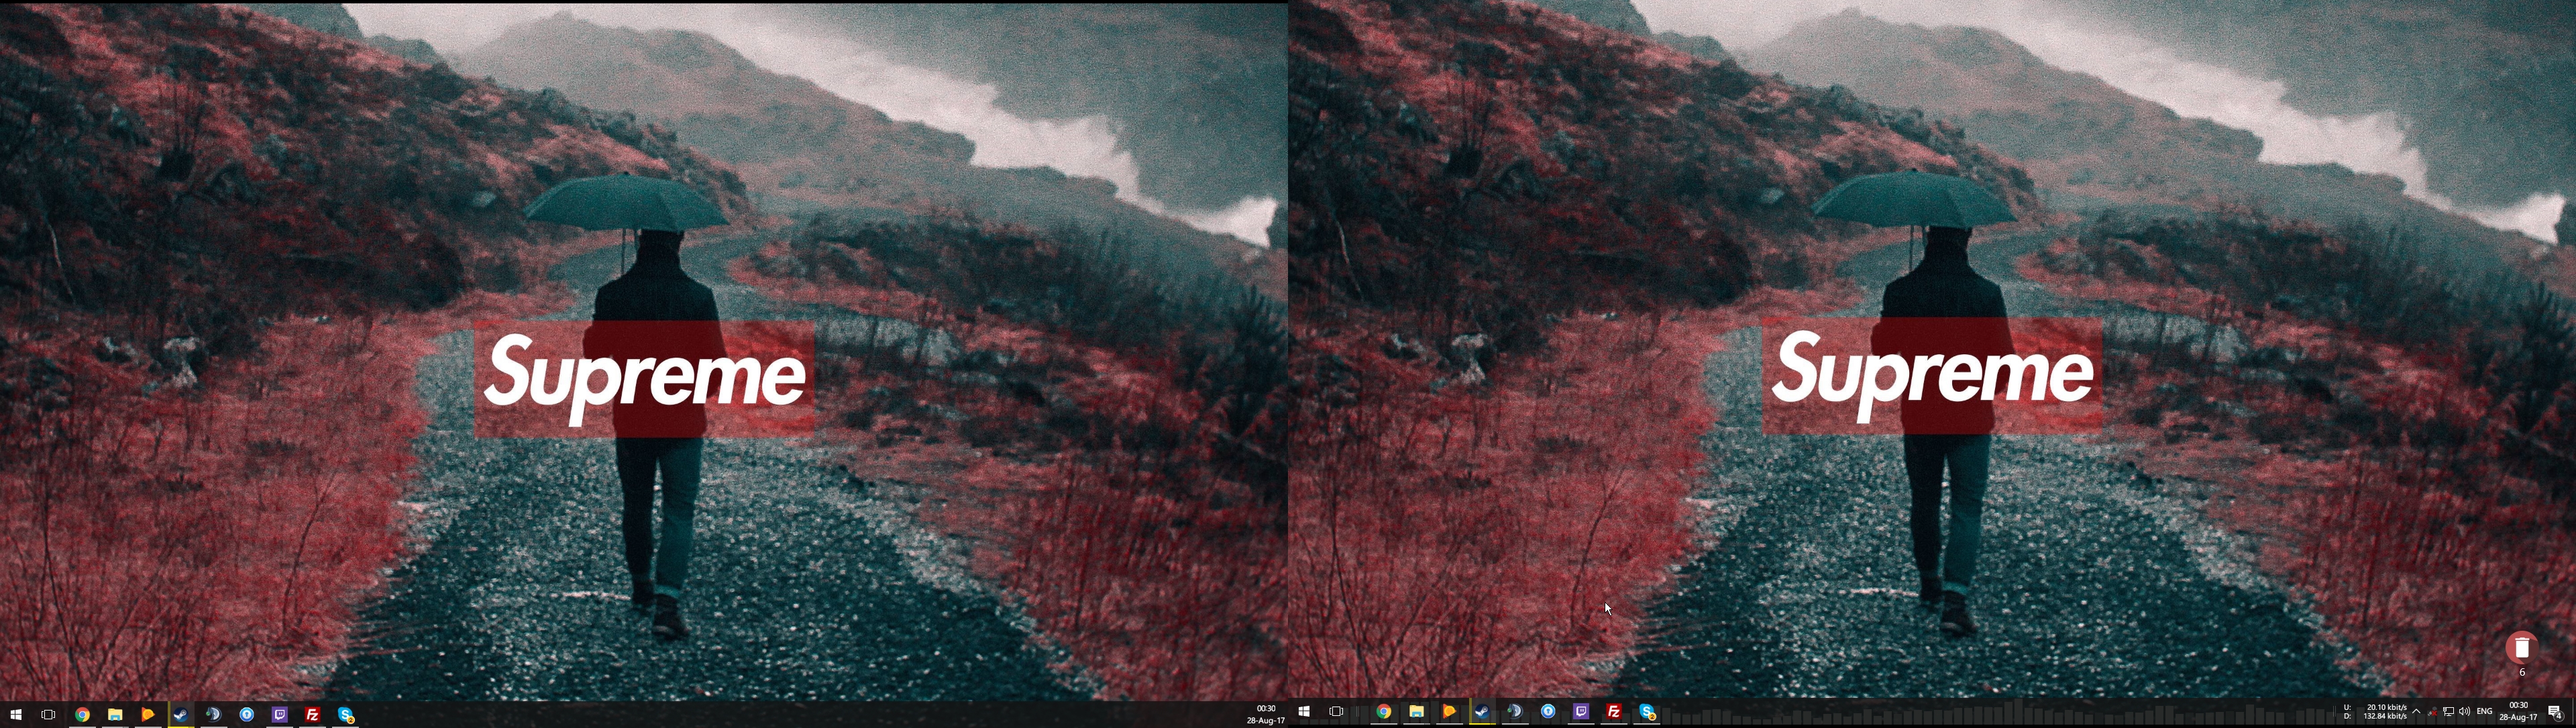This screenshot has width=2576, height=728.
Task: Open TeamSpeak on the left taskbar
Action: click(x=214, y=714)
